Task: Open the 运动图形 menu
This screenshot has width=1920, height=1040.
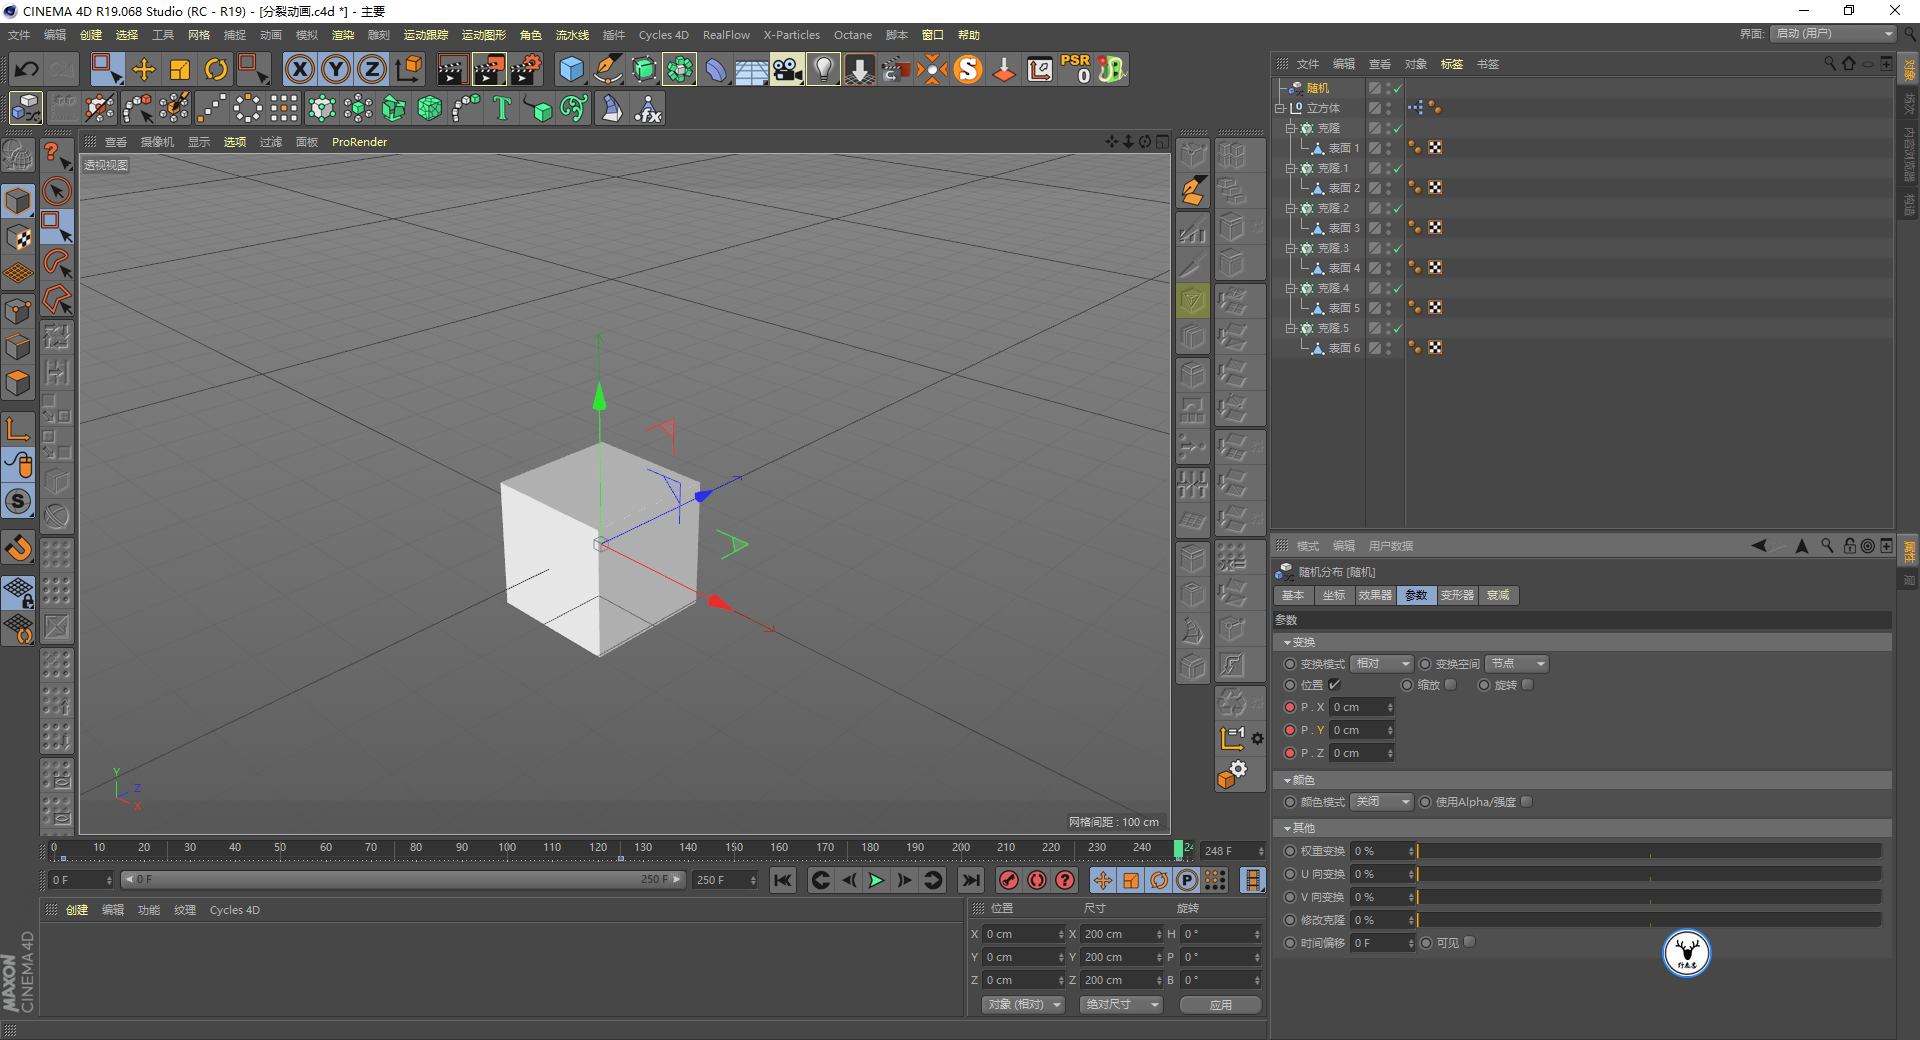Action: click(x=483, y=35)
